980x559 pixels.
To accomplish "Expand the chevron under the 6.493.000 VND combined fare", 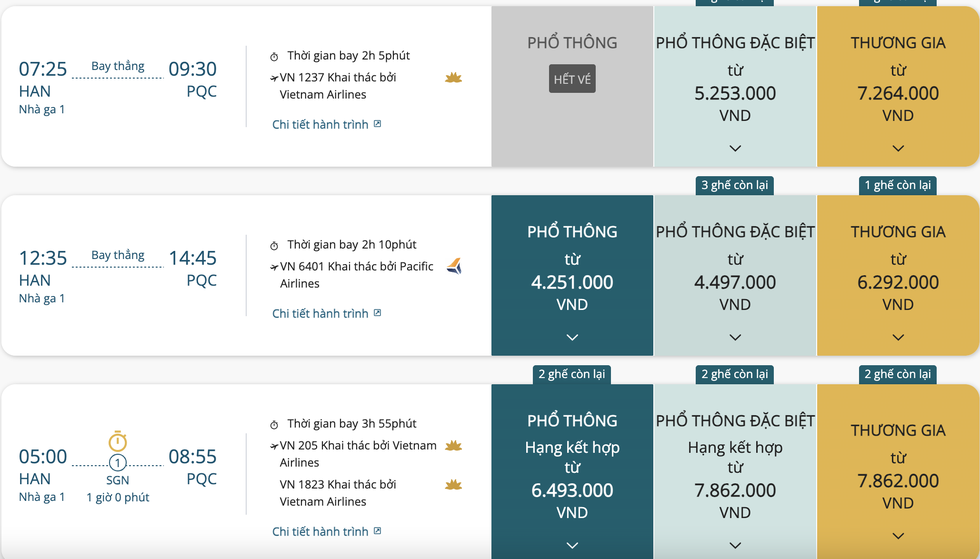I will click(x=572, y=545).
